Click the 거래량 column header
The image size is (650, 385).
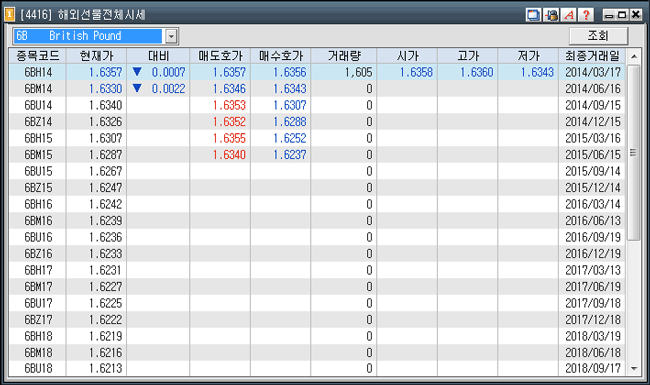pyautogui.click(x=344, y=56)
